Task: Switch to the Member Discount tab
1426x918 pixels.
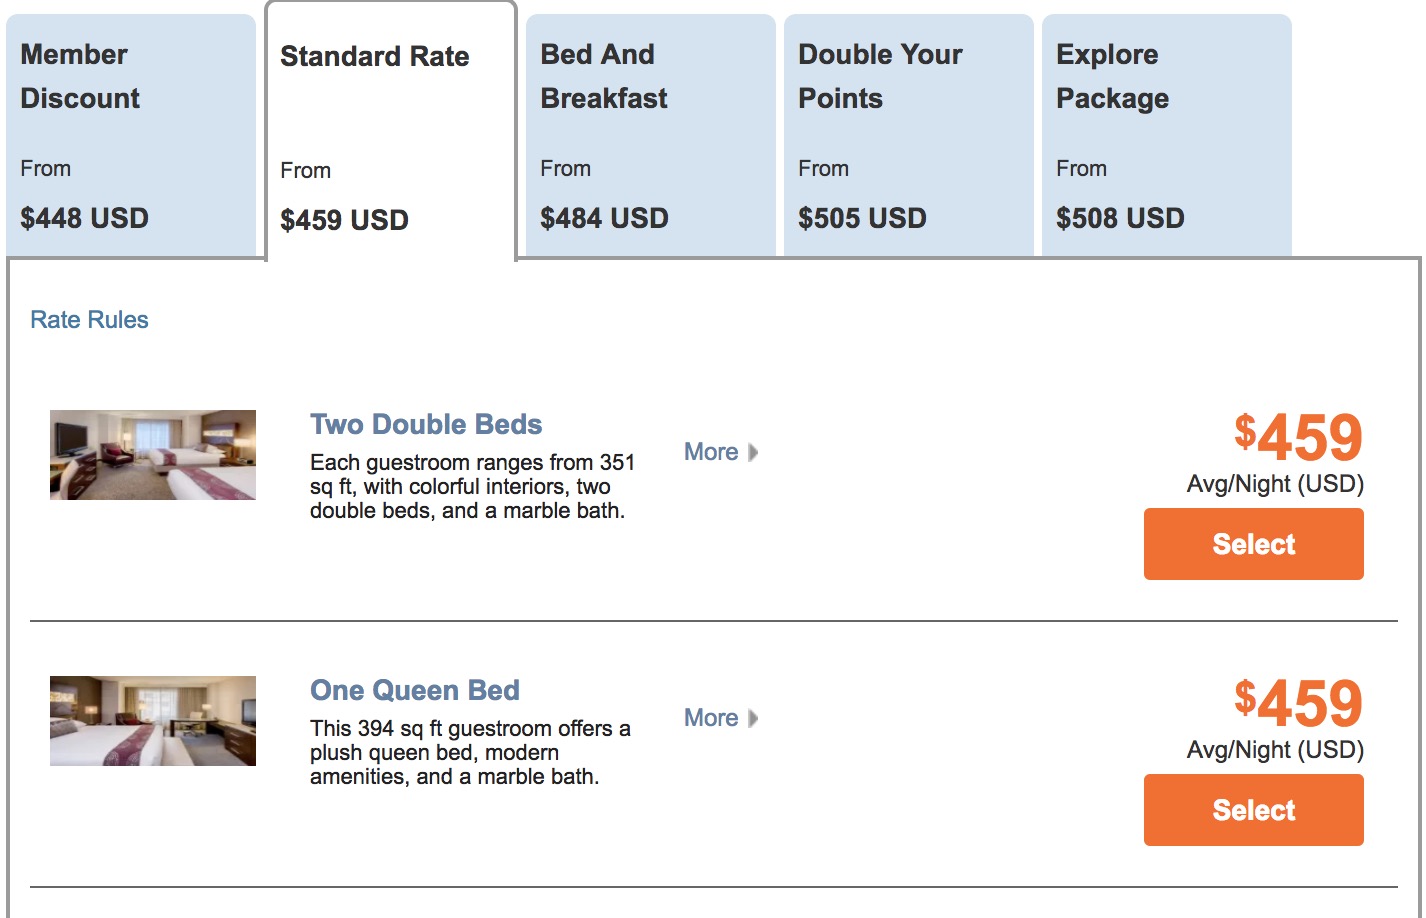Action: click(131, 135)
